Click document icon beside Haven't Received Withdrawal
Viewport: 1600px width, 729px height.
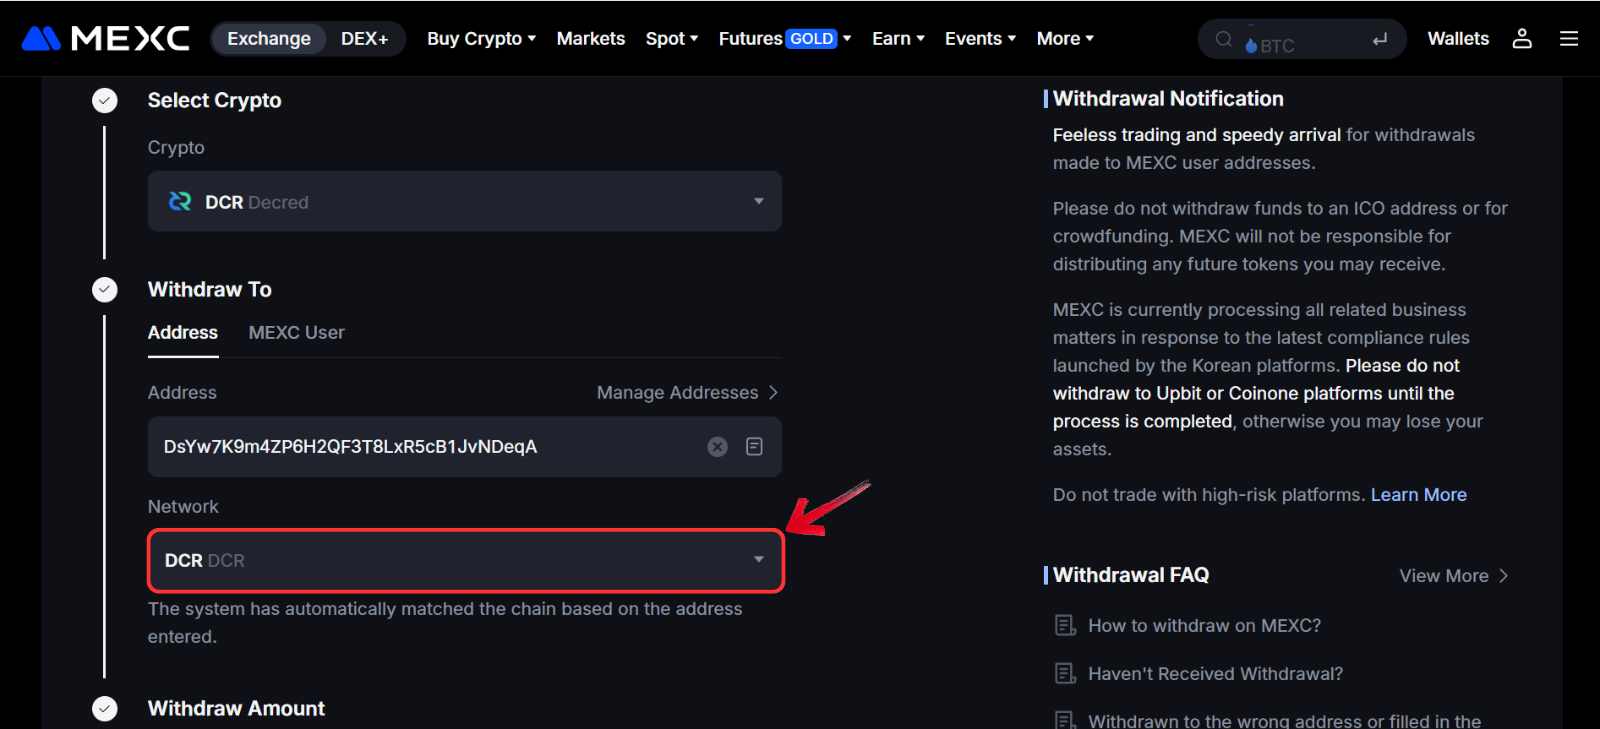pos(1065,674)
